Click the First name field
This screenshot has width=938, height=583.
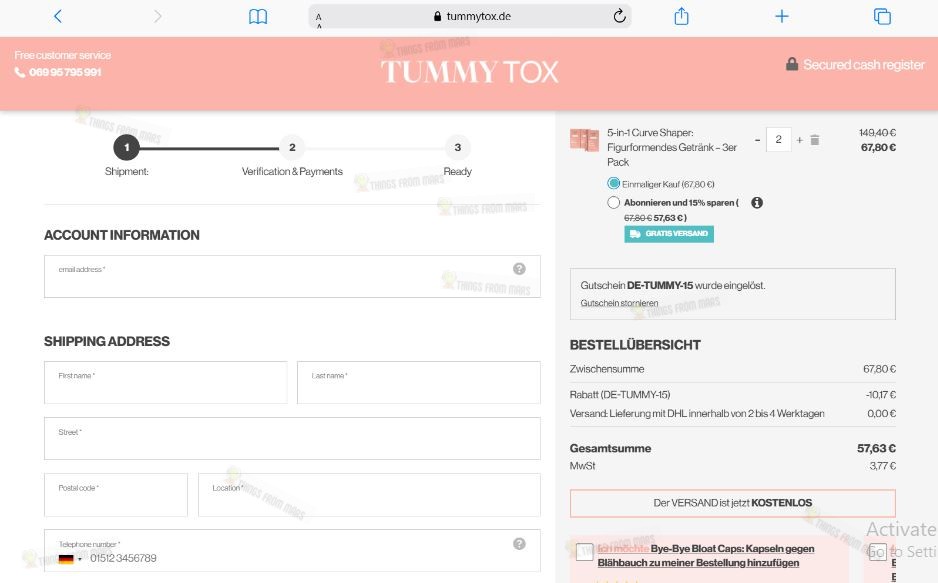point(166,383)
